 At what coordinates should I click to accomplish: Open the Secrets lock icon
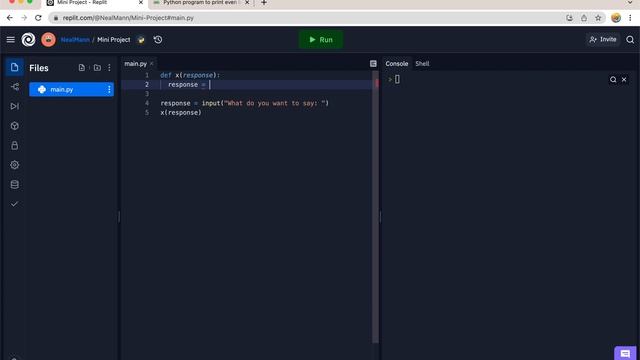click(15, 145)
